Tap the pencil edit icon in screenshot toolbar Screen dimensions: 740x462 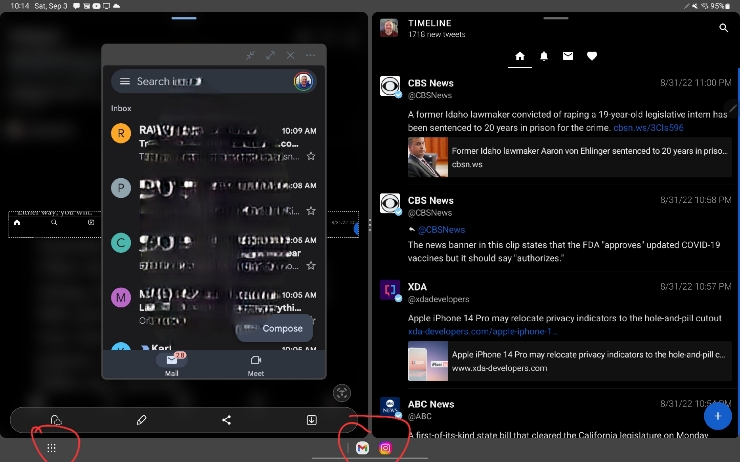tap(141, 420)
